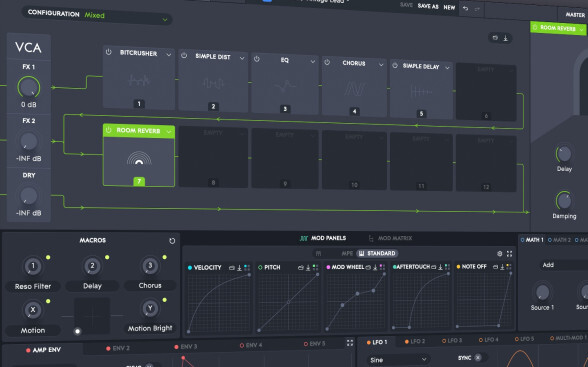Click Mod Wheel curve save icon
The width and height of the screenshot is (588, 367).
tap(375, 267)
